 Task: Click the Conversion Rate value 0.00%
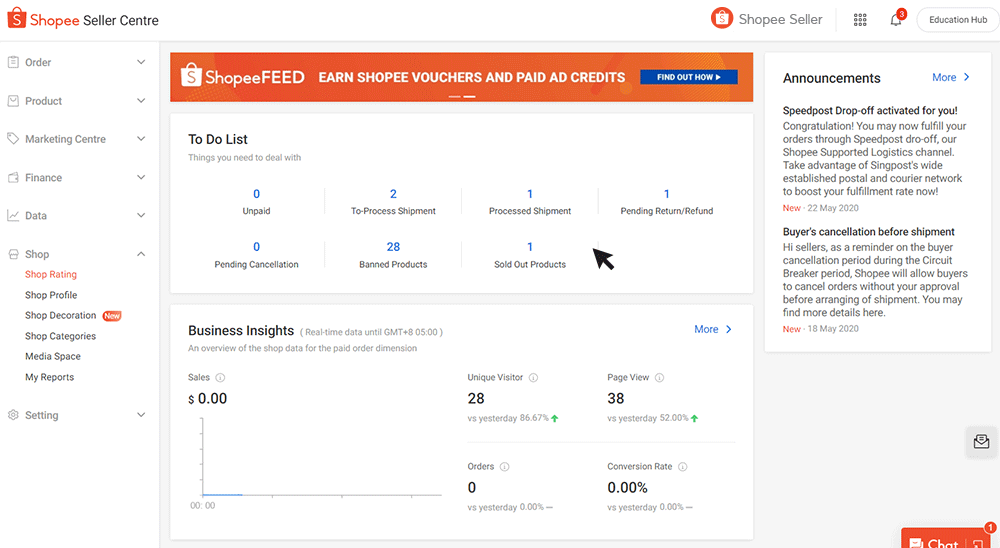(x=628, y=488)
